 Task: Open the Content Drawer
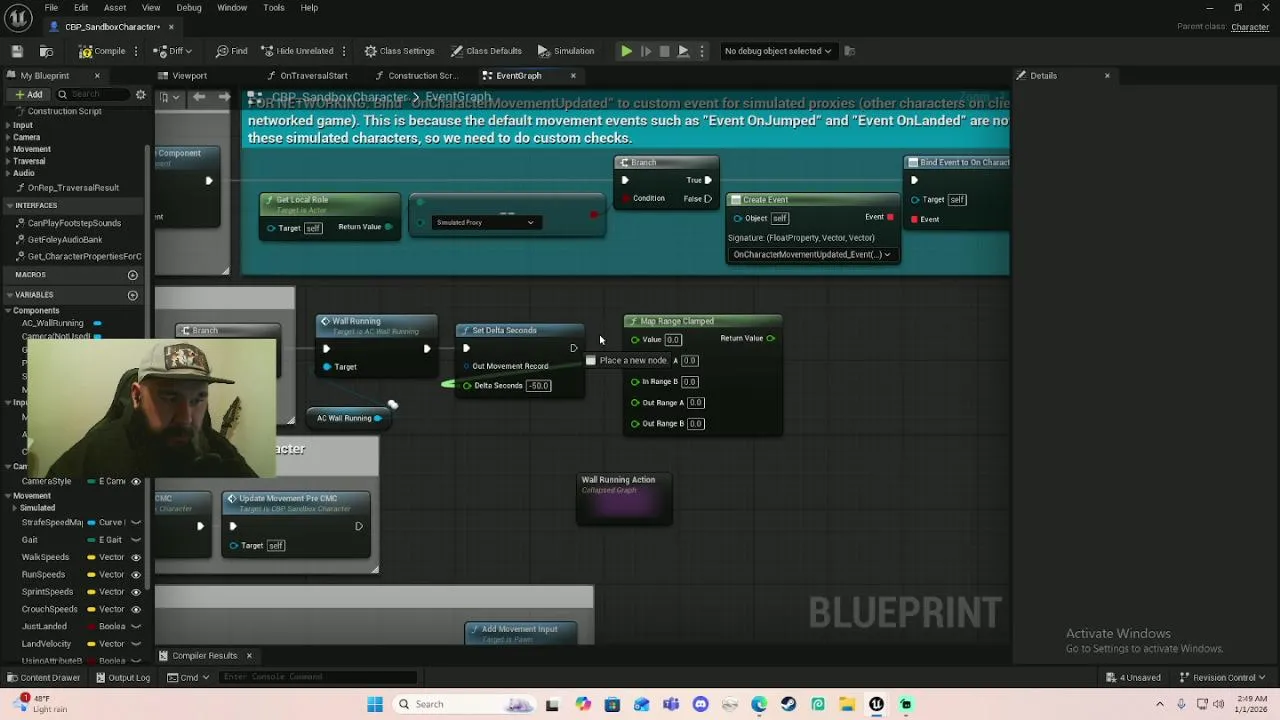point(42,678)
